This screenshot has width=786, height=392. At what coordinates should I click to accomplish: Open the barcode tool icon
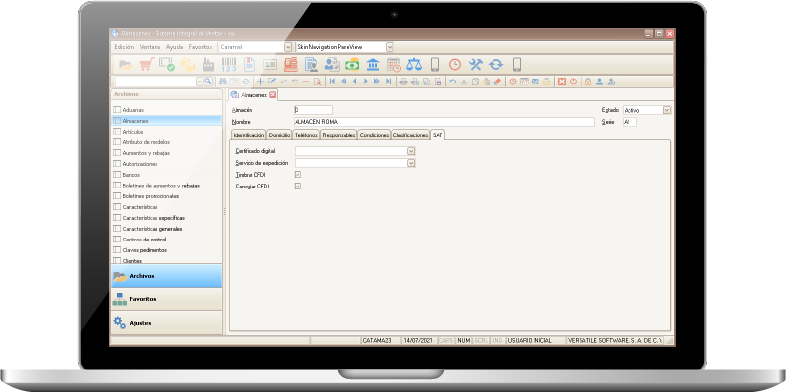pos(229,65)
